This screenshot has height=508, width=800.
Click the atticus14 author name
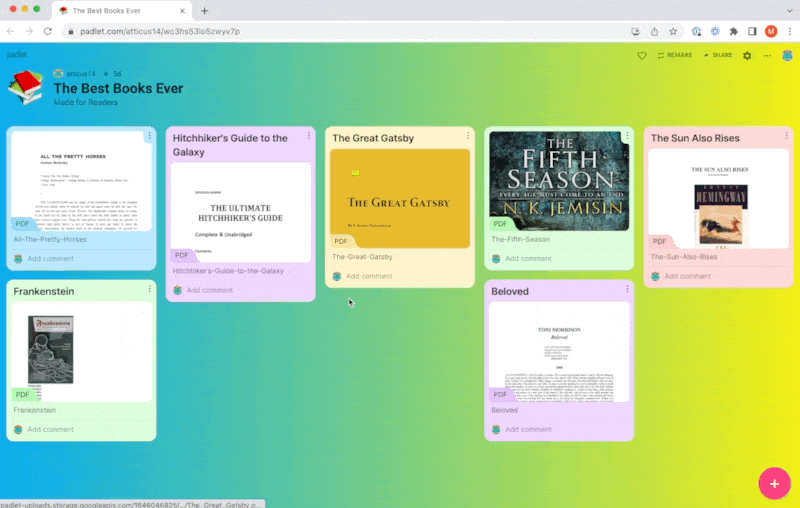(x=81, y=74)
